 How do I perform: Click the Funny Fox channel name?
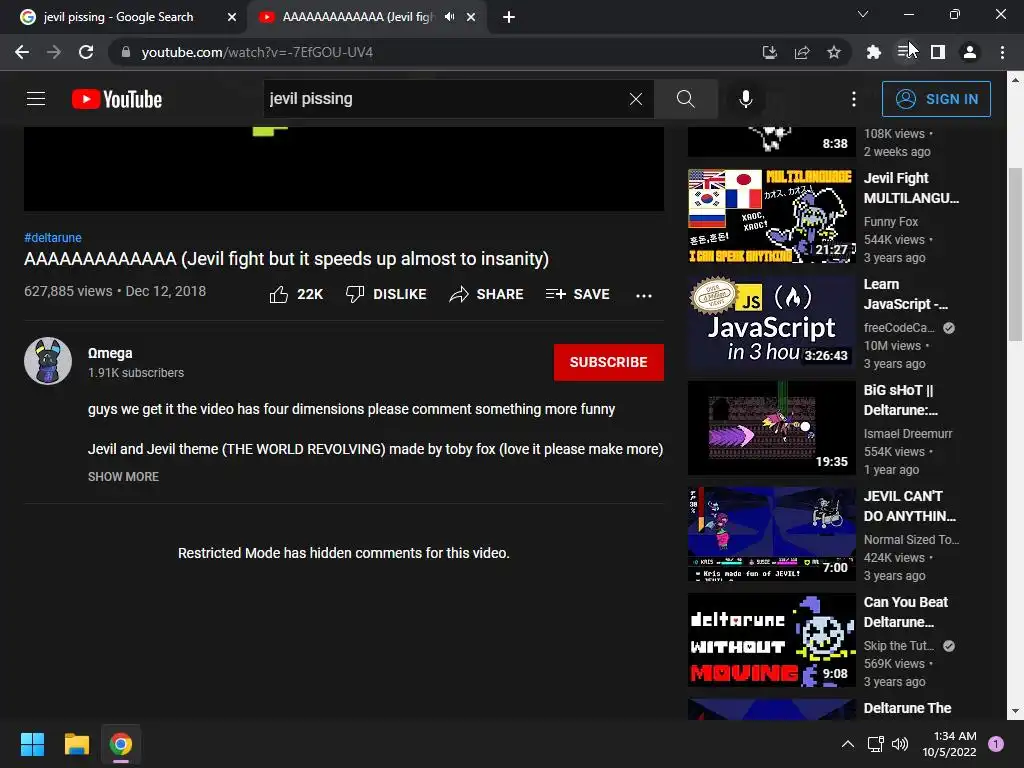click(x=891, y=222)
